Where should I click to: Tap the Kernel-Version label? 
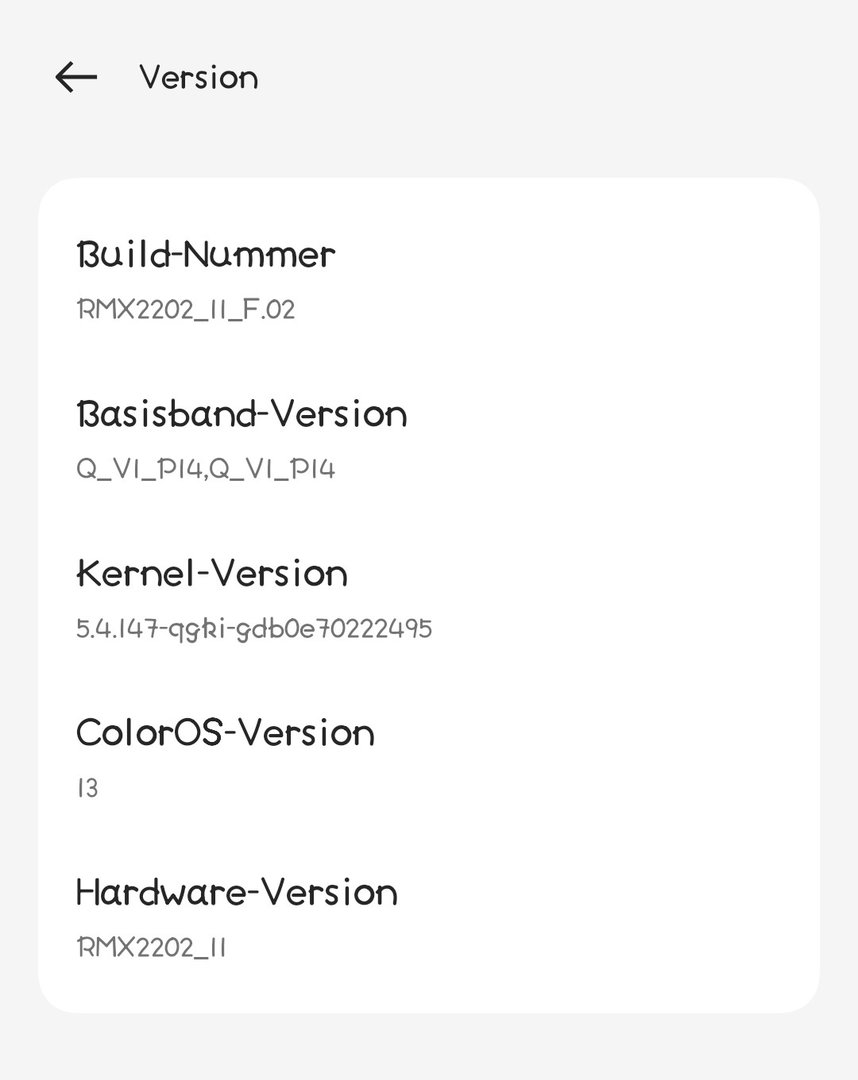point(212,574)
